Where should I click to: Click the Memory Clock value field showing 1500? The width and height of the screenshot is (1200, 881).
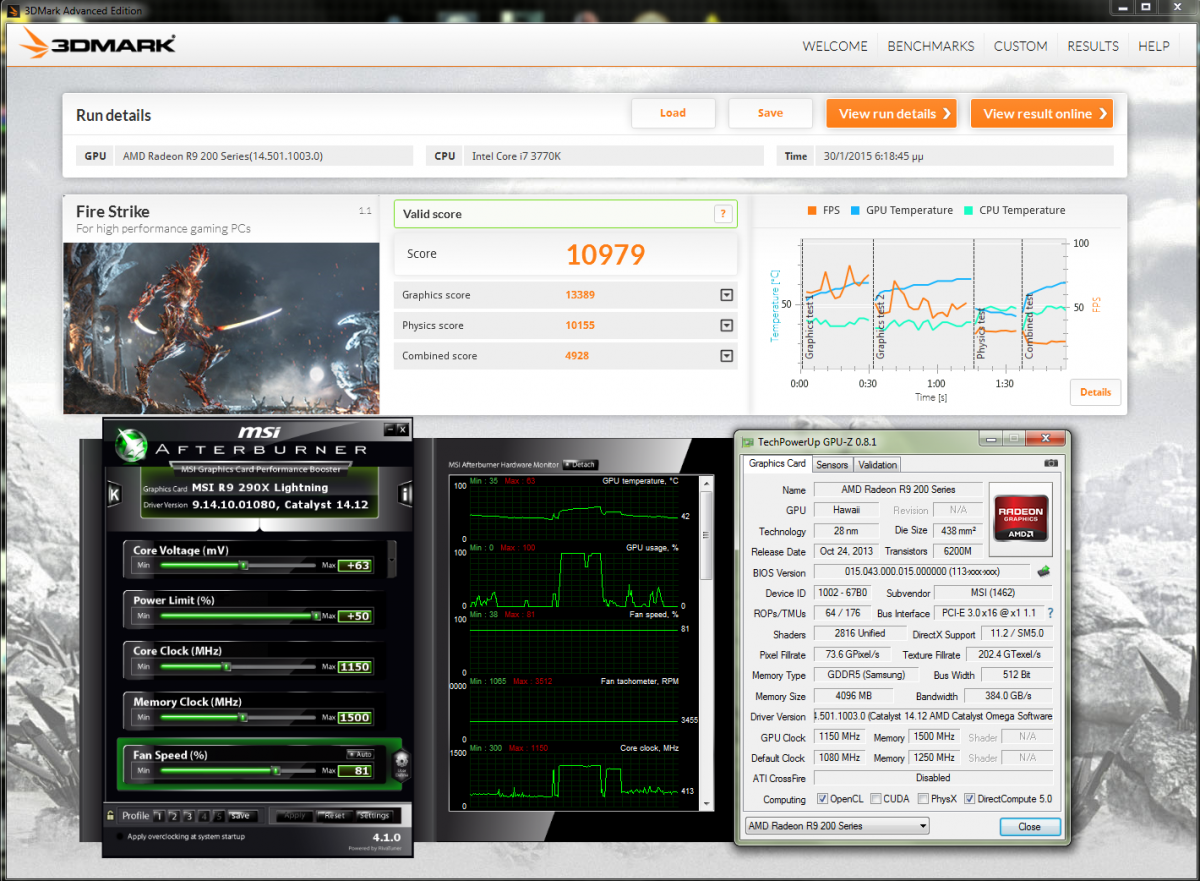point(354,718)
